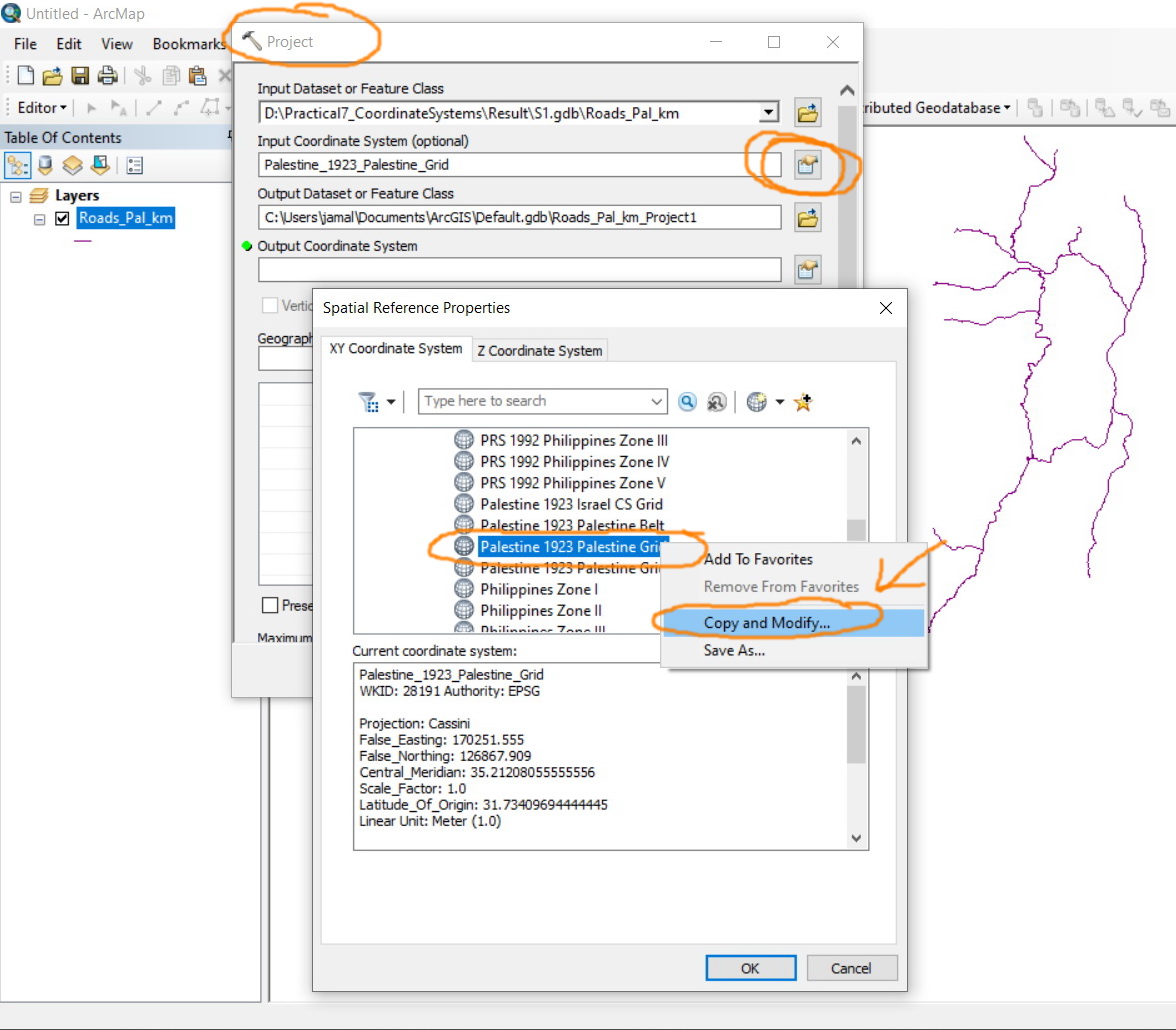
Task: Toggle the Vertical checkbox in Project dialog
Action: tap(269, 305)
